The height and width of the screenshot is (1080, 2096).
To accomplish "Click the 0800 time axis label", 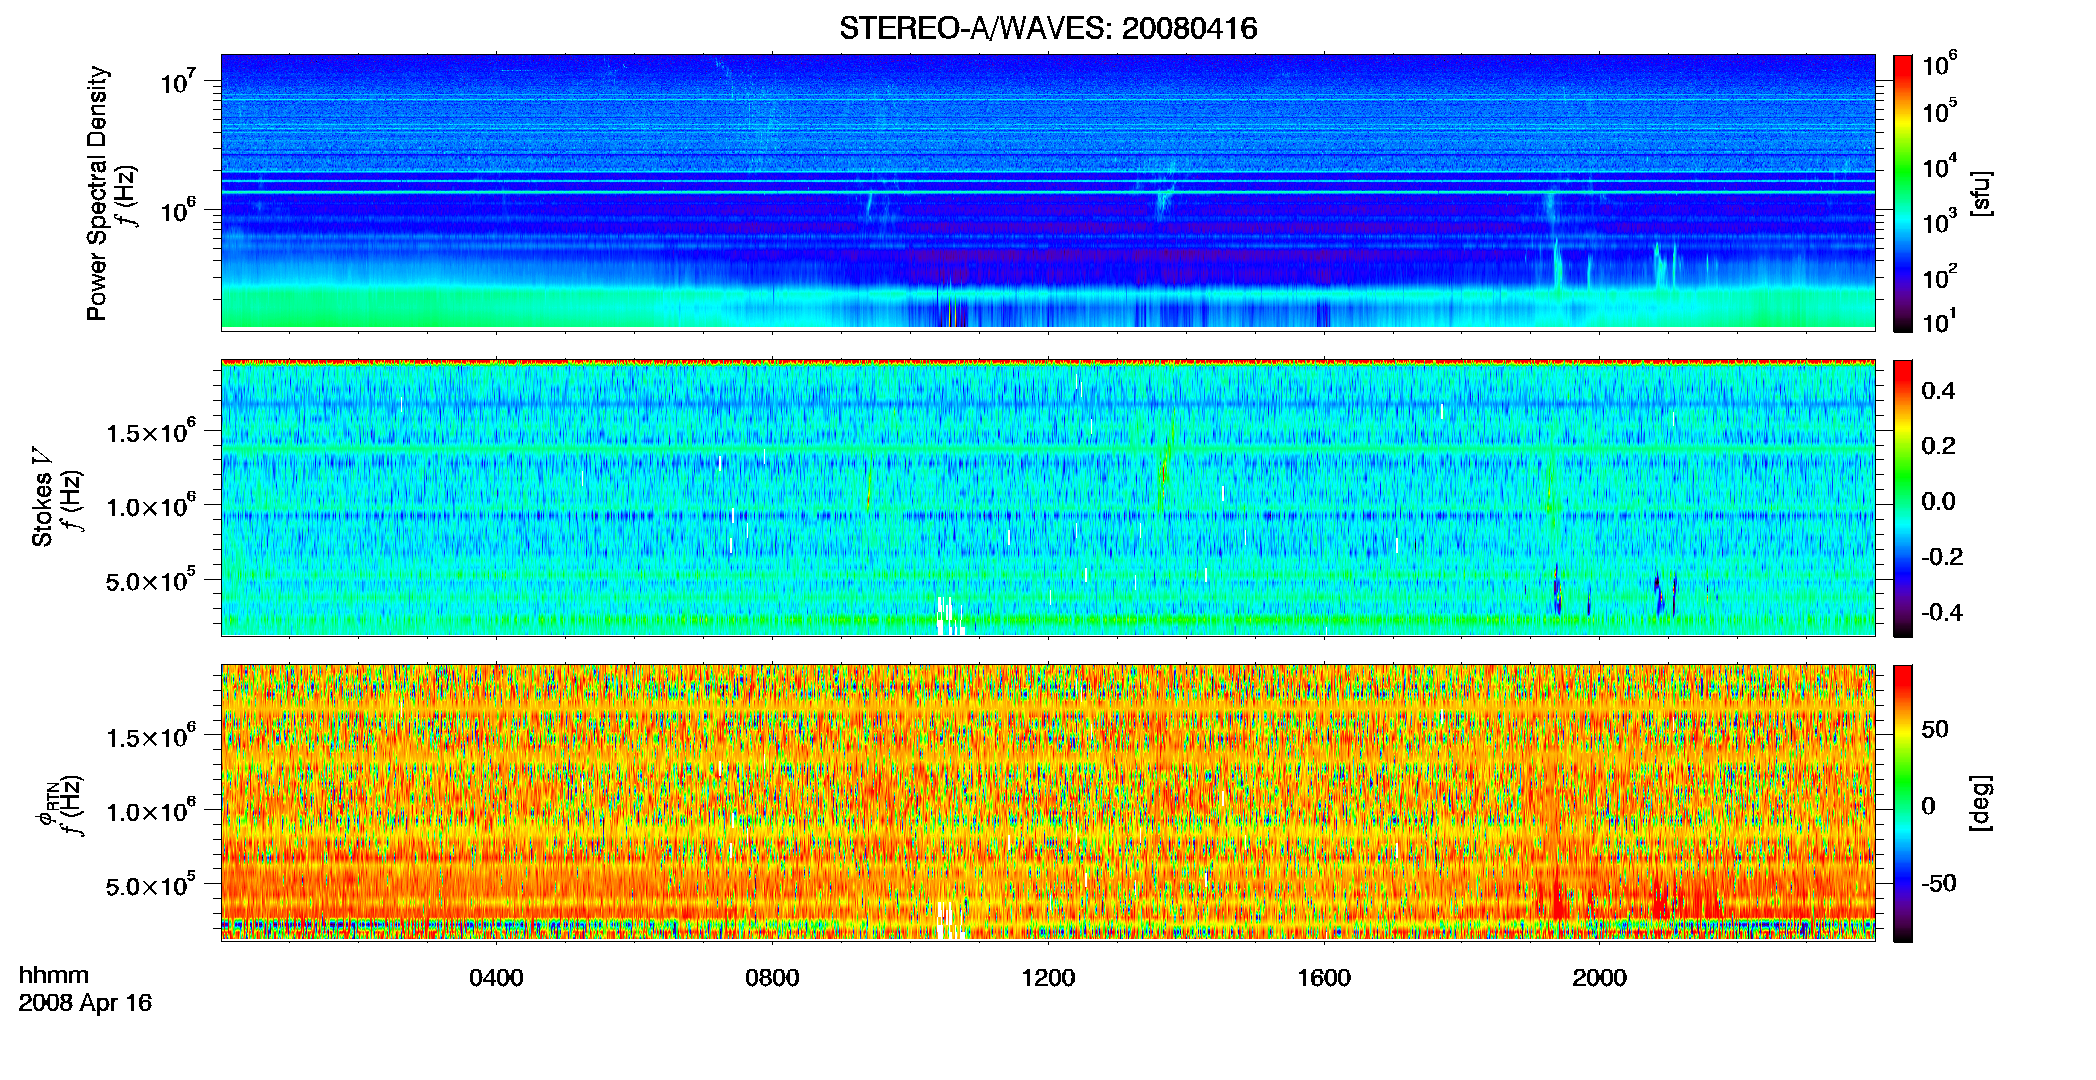I will (772, 977).
